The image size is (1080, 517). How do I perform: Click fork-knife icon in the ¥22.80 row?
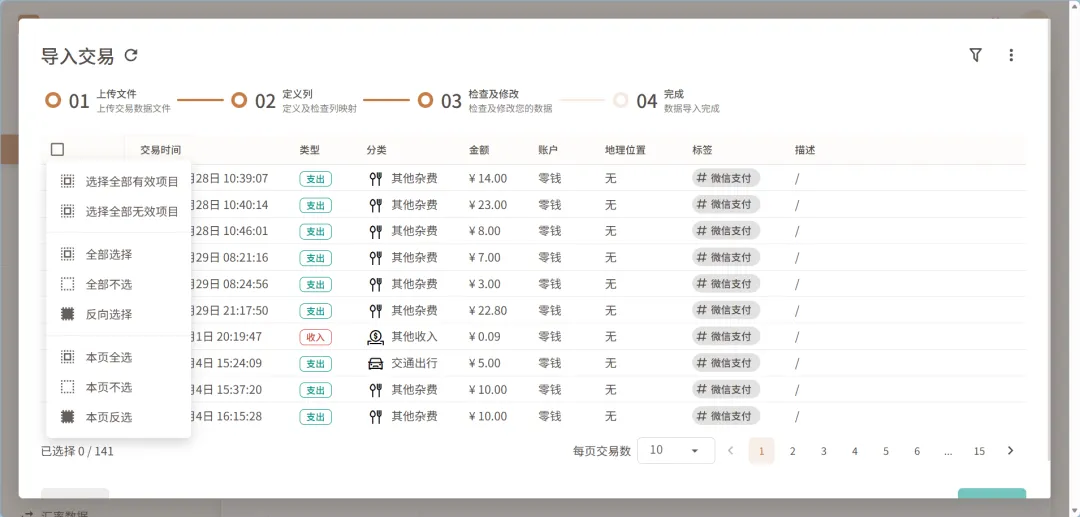click(375, 311)
